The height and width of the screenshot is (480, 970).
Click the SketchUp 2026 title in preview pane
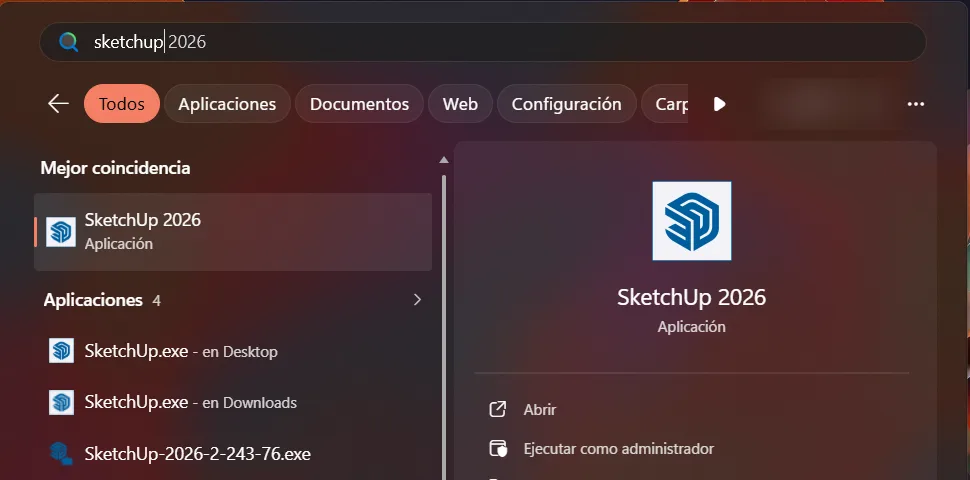point(692,298)
